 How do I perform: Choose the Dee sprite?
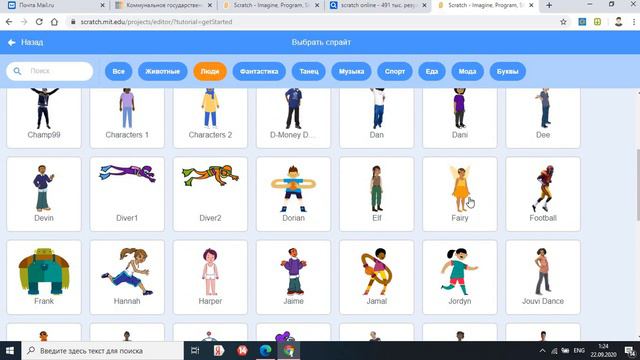tap(543, 118)
